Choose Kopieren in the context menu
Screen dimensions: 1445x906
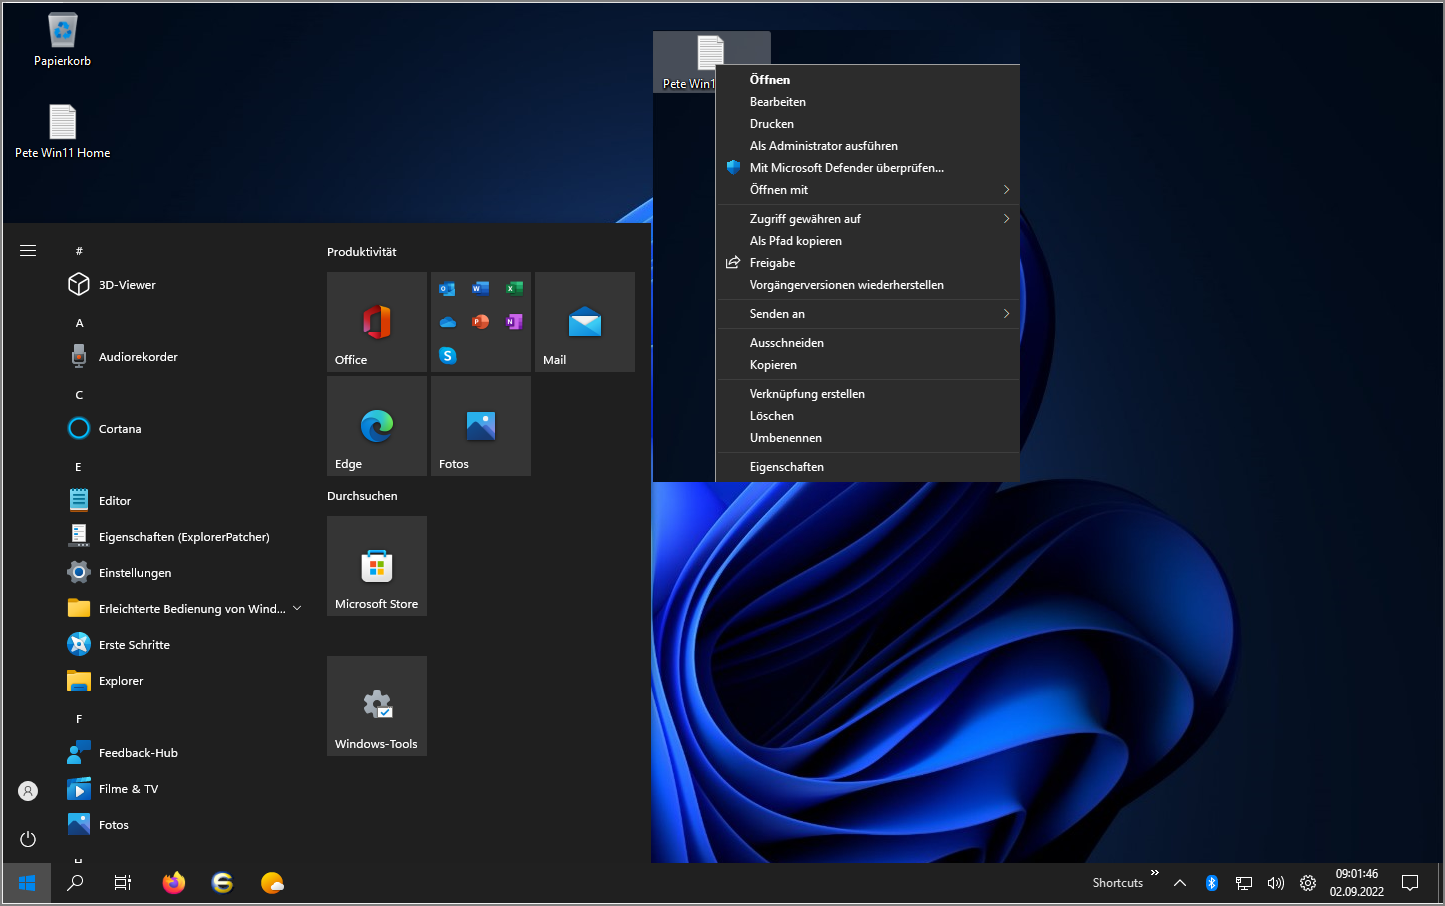pos(868,365)
